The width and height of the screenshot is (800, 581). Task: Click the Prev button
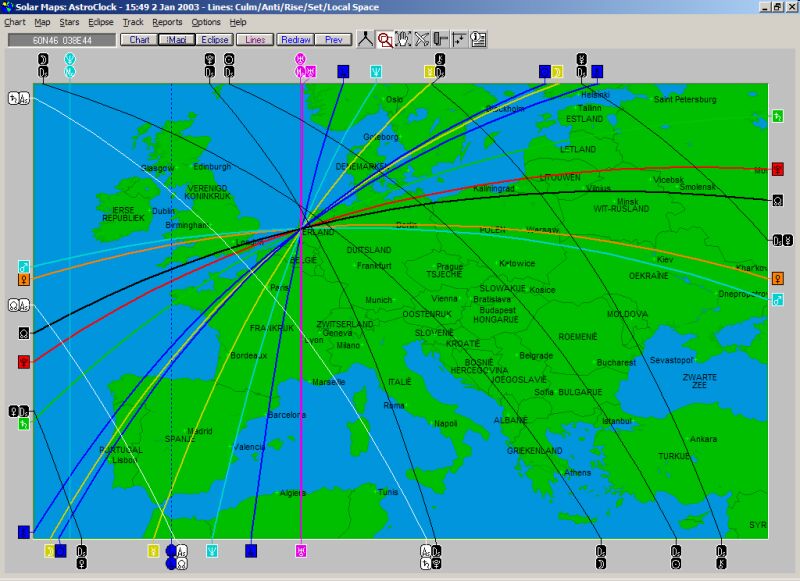[x=334, y=40]
